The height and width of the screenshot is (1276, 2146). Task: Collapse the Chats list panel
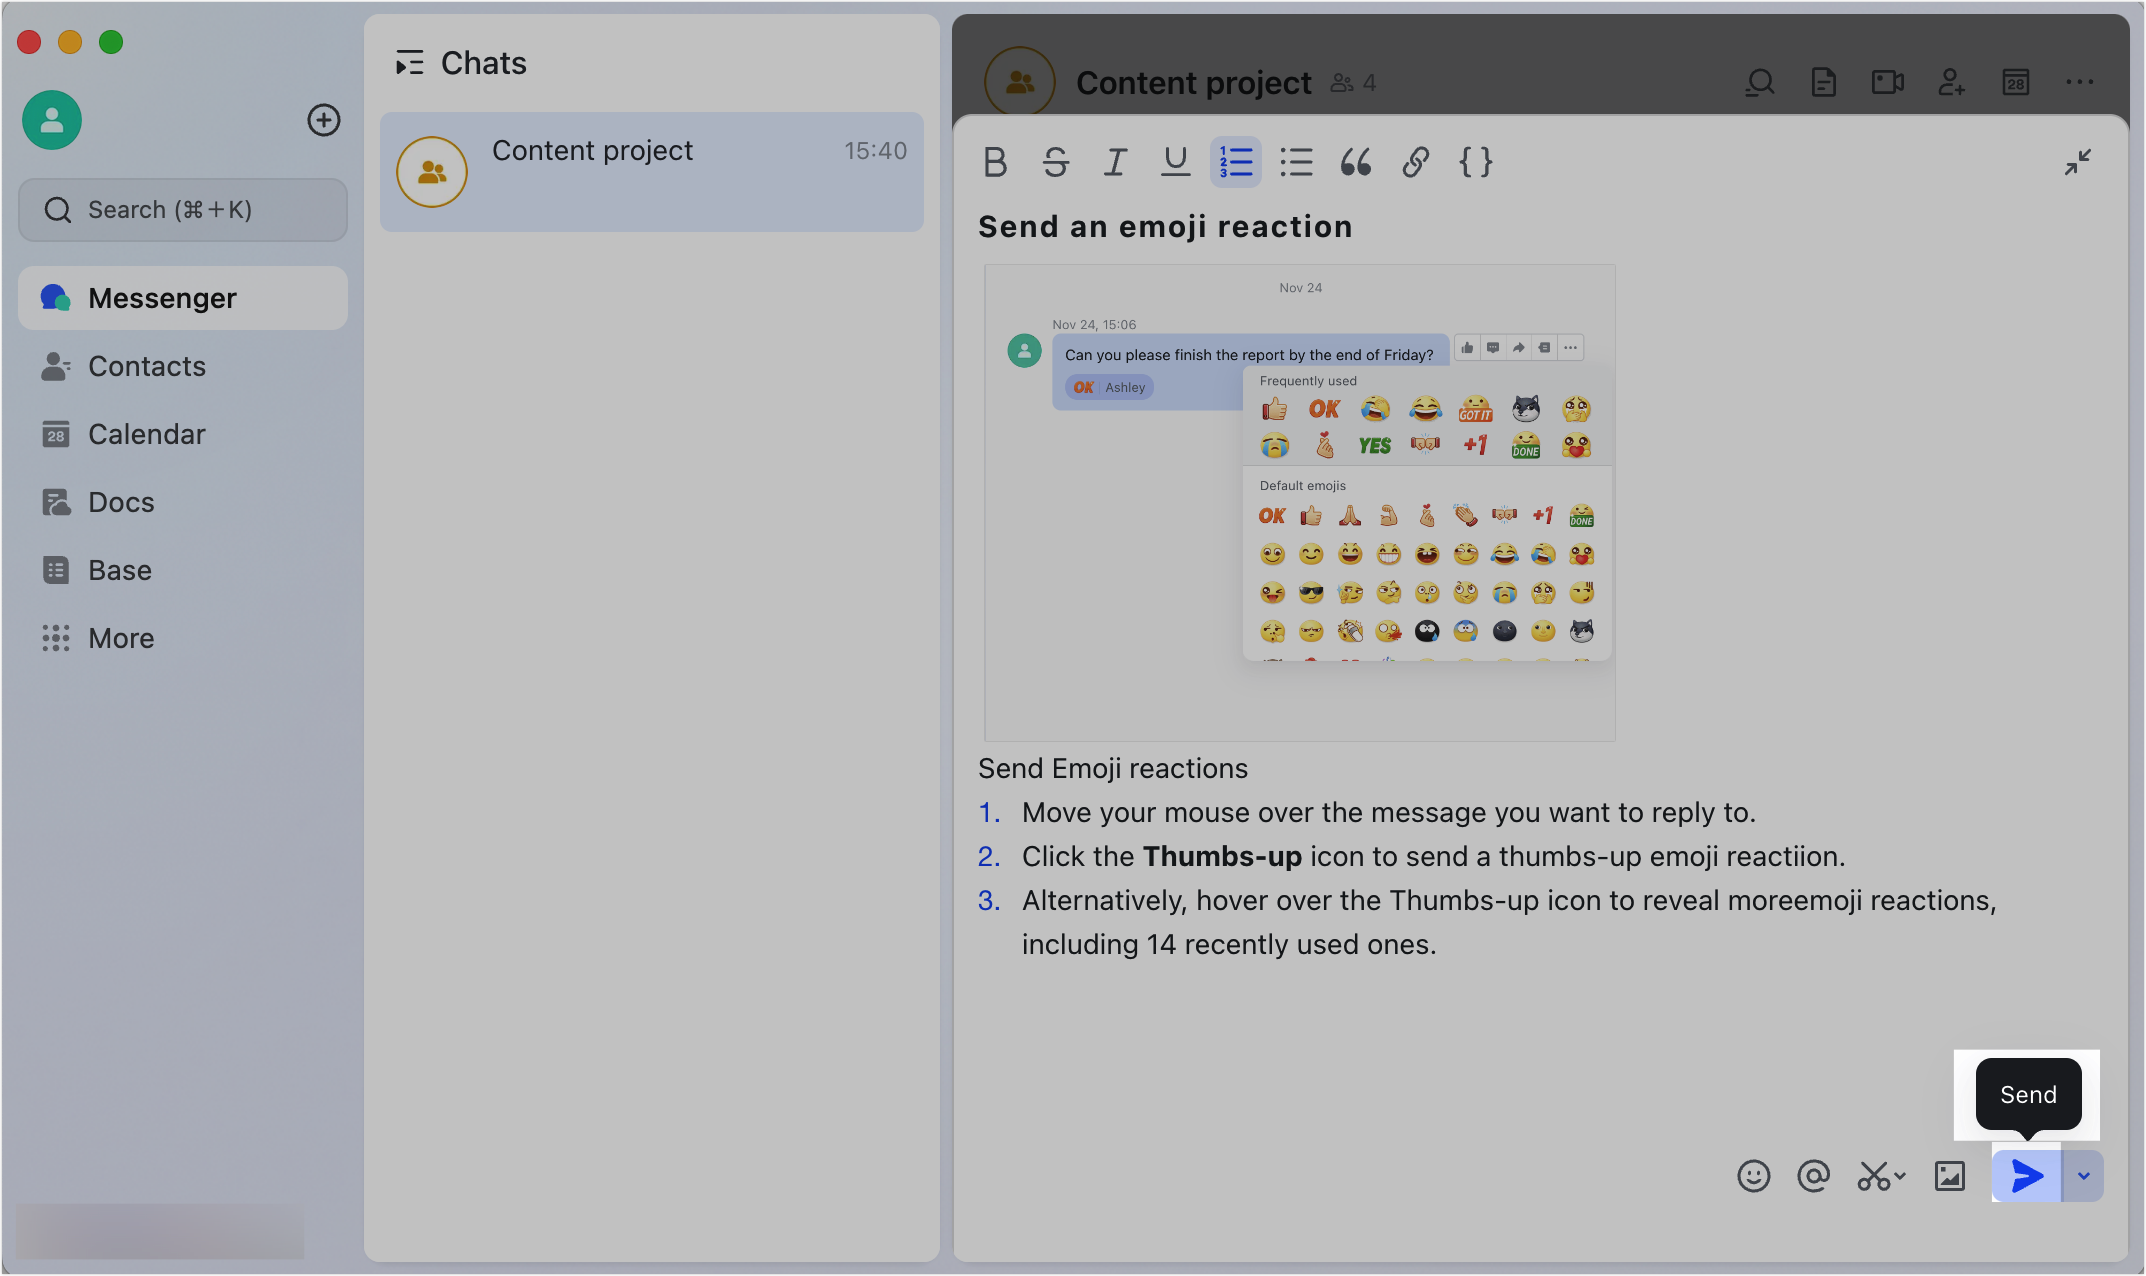[409, 63]
